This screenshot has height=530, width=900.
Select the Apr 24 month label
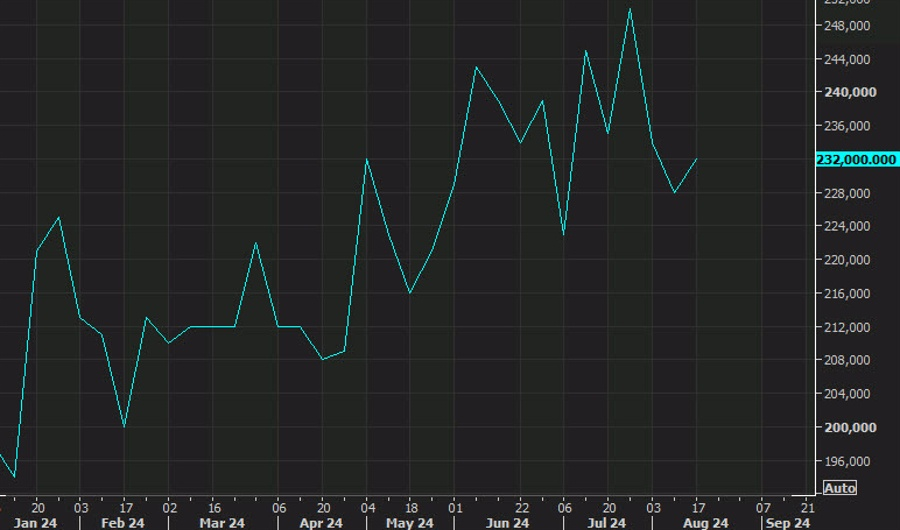tap(321, 523)
